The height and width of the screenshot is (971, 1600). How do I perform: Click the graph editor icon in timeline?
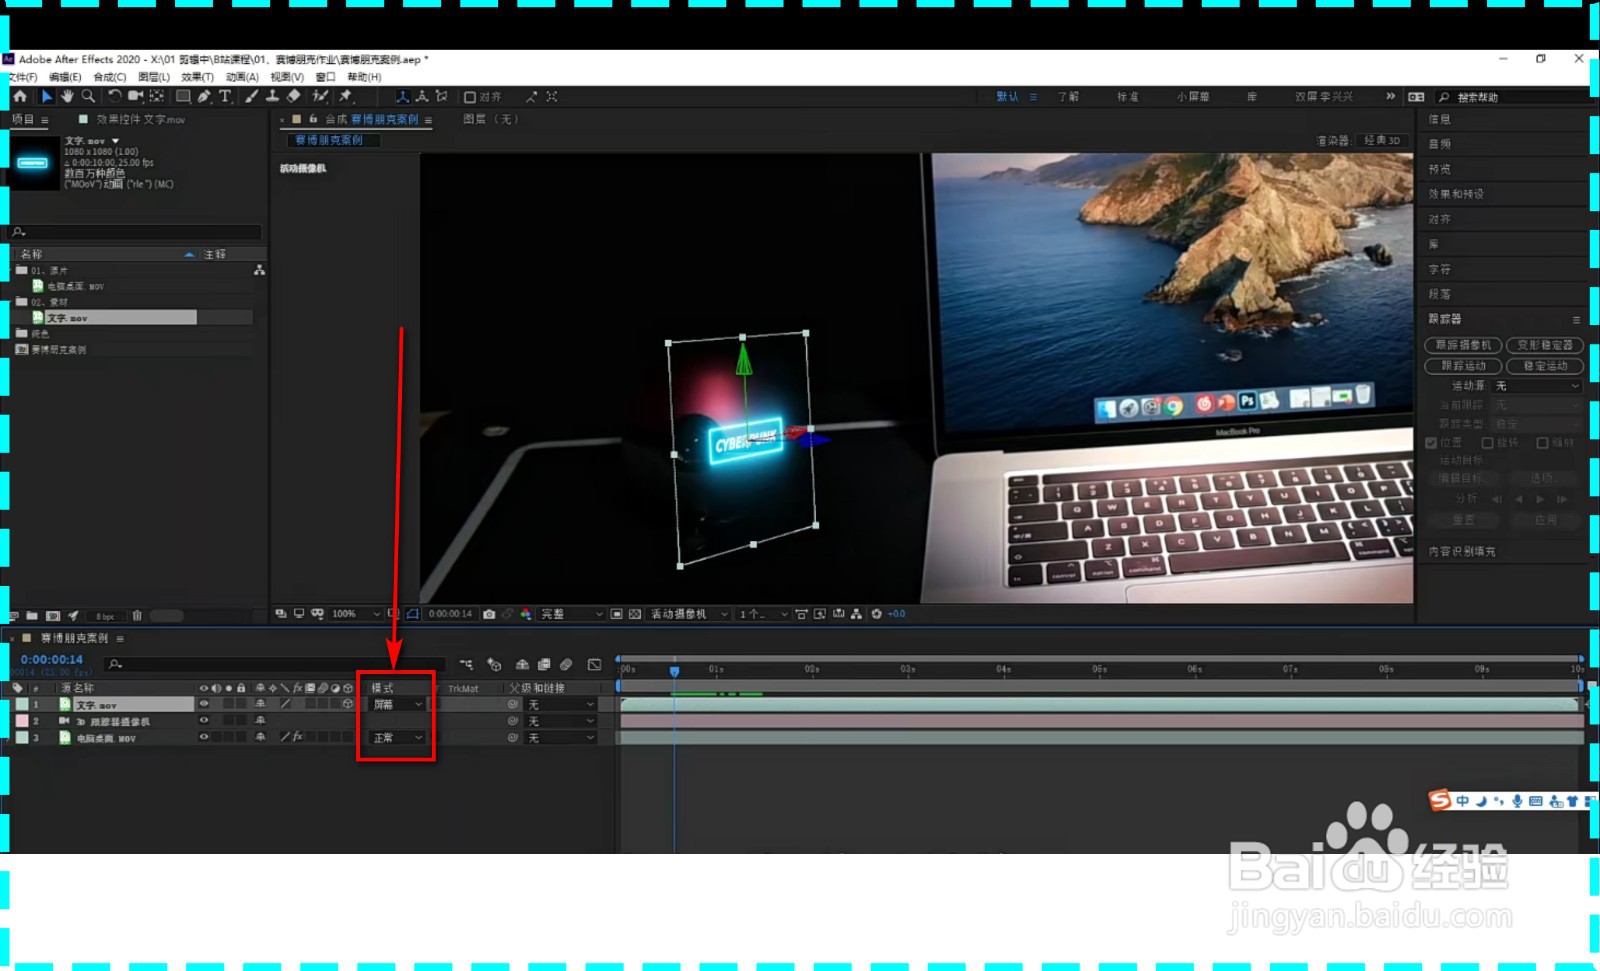point(595,664)
